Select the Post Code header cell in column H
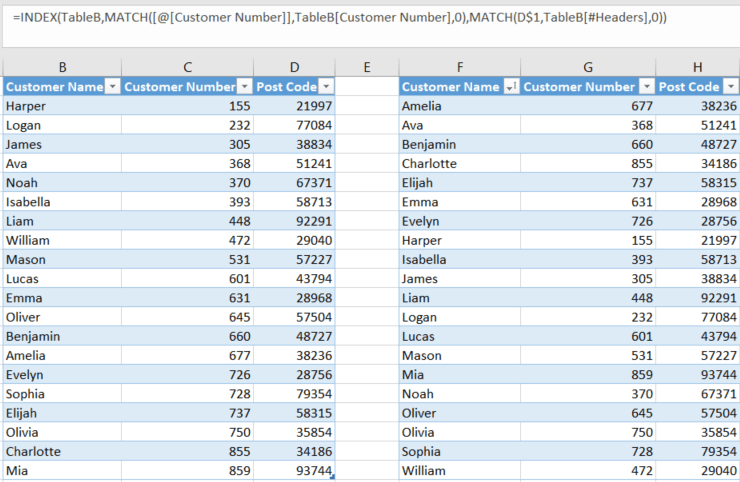The width and height of the screenshot is (740, 482). [698, 87]
